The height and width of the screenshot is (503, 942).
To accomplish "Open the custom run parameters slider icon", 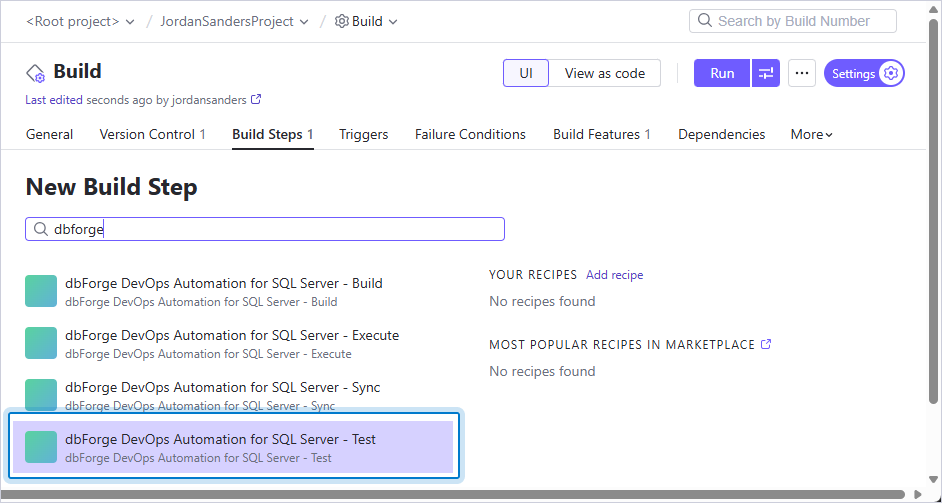I will point(765,73).
